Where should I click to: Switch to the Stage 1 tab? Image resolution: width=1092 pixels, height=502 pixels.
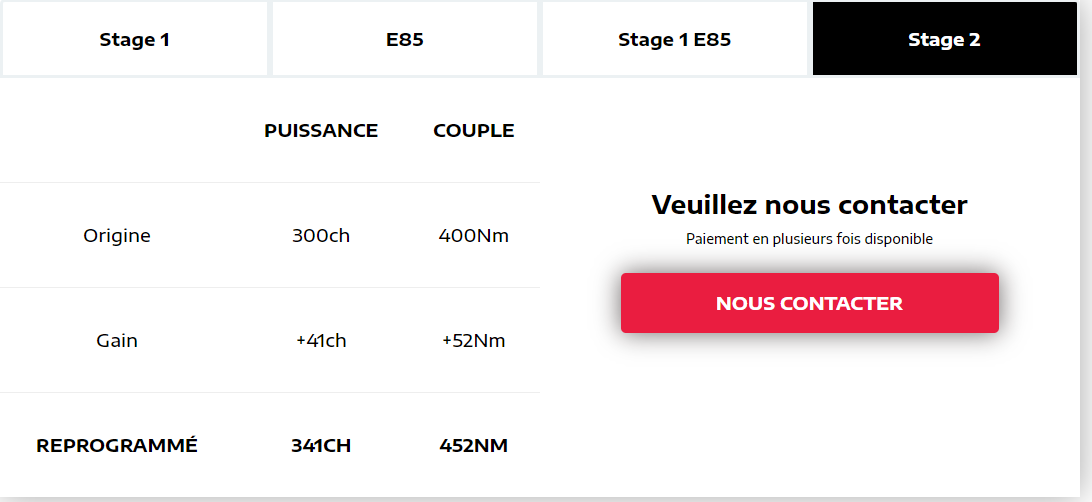(135, 40)
